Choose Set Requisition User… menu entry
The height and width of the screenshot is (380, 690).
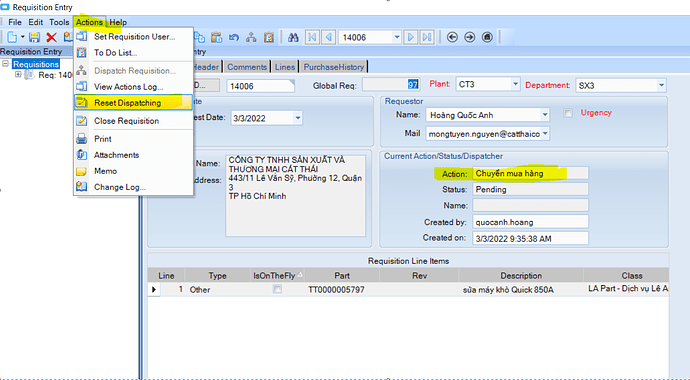click(134, 37)
